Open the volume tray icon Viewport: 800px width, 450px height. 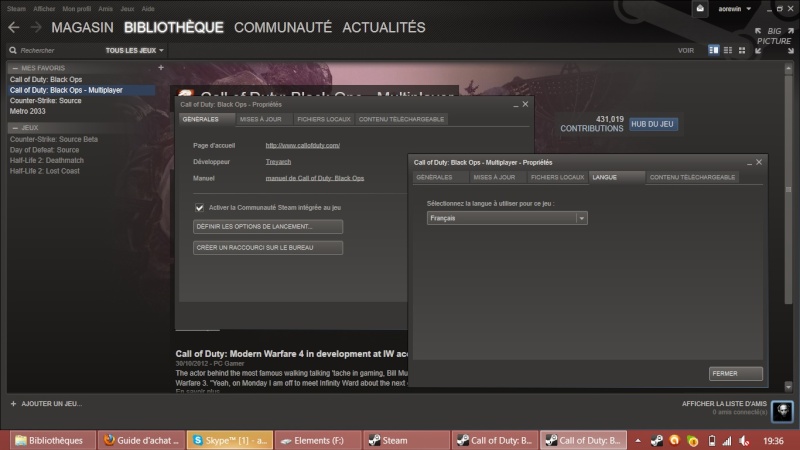click(x=744, y=440)
